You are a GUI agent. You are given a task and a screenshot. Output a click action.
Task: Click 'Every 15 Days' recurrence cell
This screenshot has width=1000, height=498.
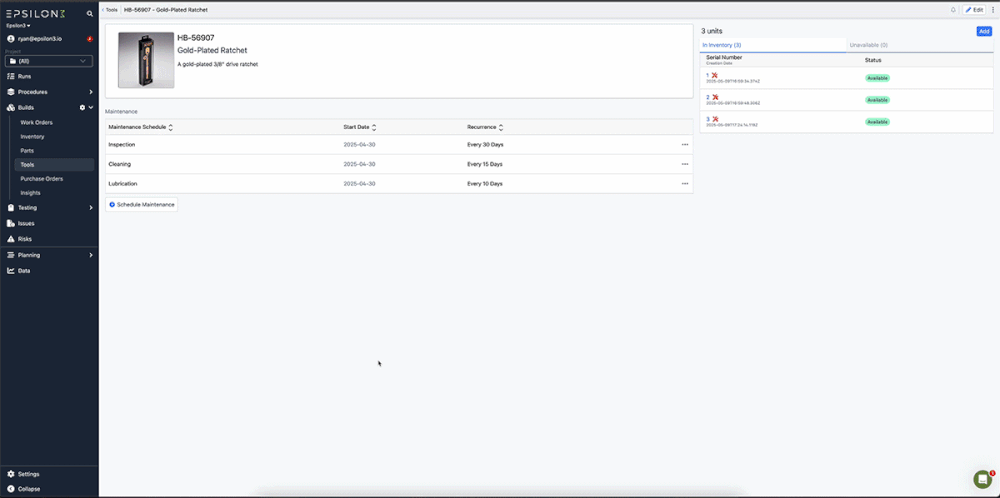(x=485, y=165)
